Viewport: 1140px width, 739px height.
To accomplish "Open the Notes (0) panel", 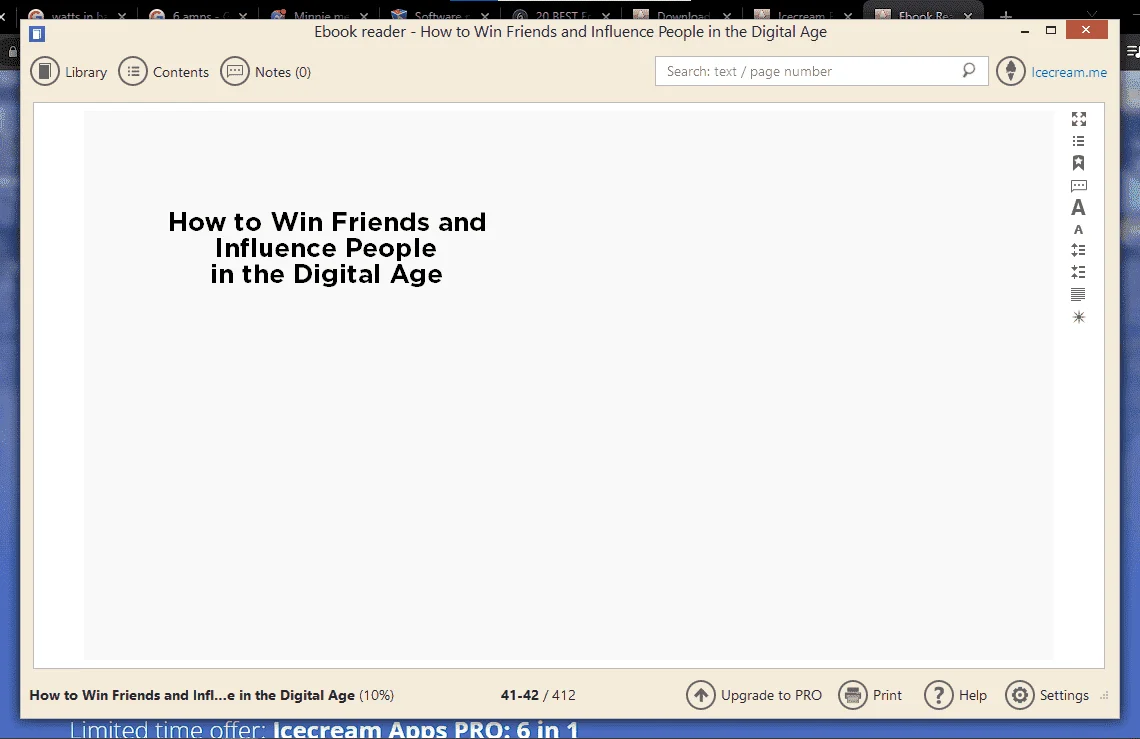I will pos(266,72).
